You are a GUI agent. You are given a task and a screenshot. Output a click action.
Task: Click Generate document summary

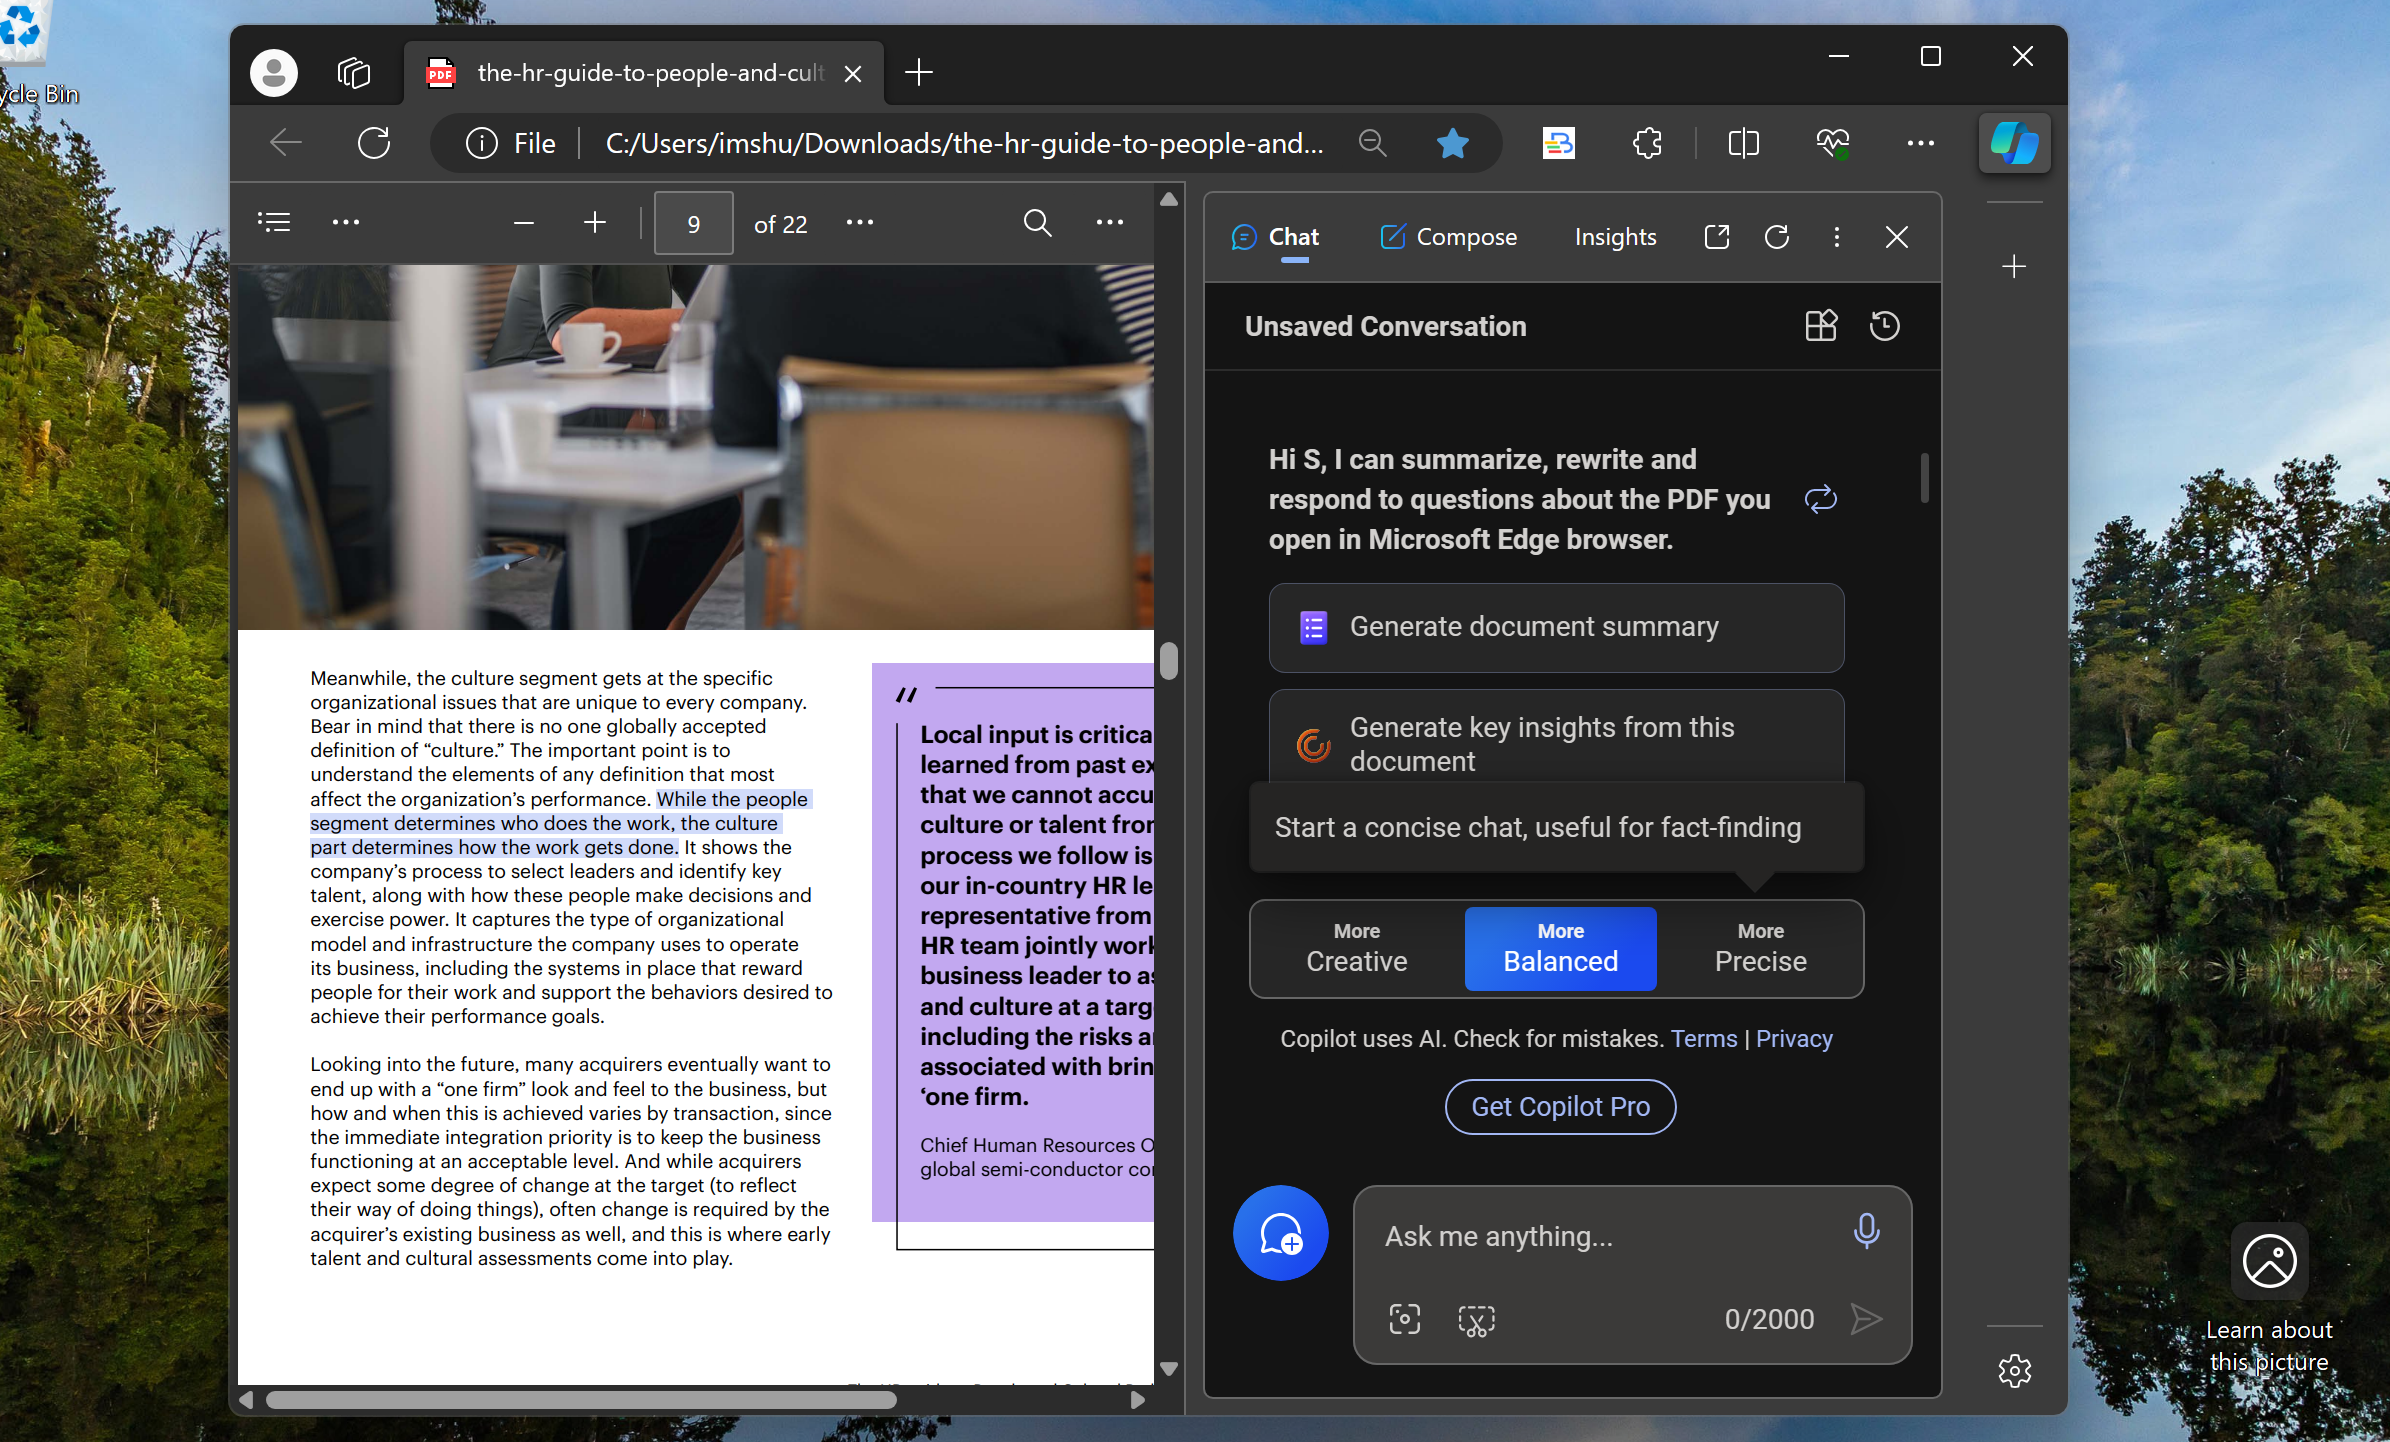pos(1556,627)
